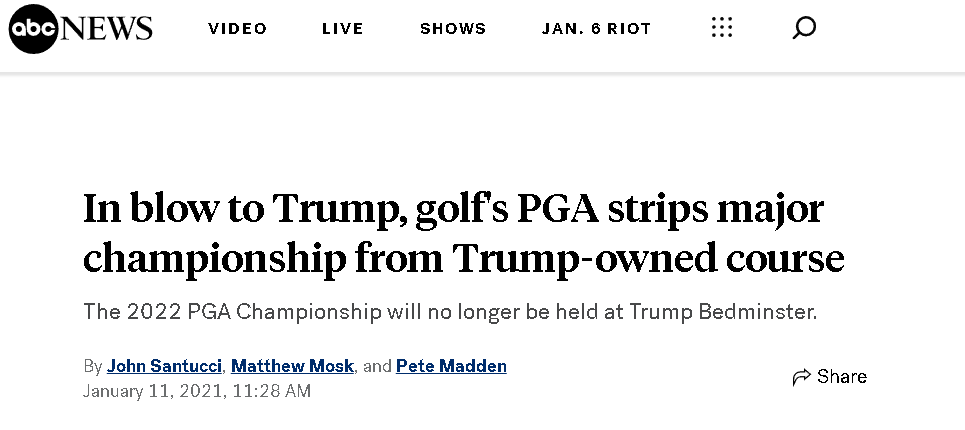Select SHOWS in the top navigation
The width and height of the screenshot is (965, 430).
coord(453,29)
